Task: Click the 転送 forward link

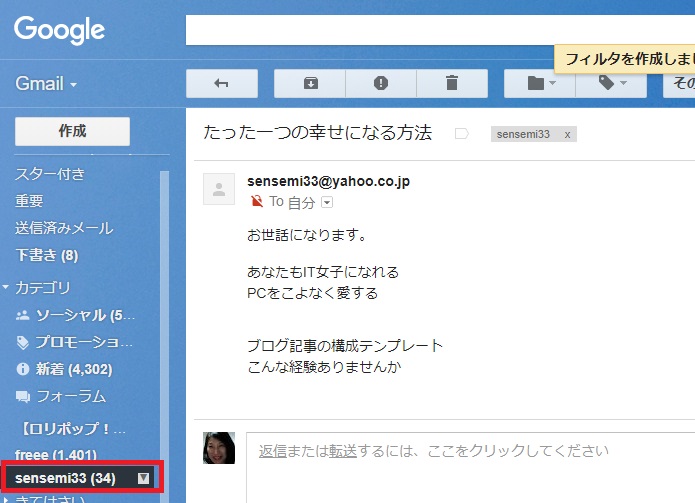Action: coord(343,451)
